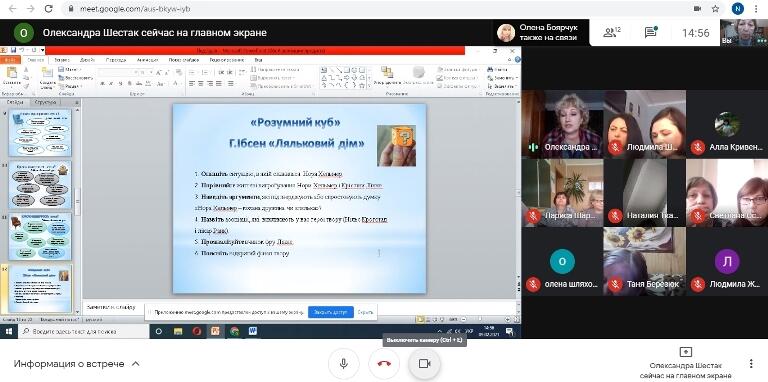Open more options three-dot menu
The width and height of the screenshot is (768, 382).
(751, 364)
